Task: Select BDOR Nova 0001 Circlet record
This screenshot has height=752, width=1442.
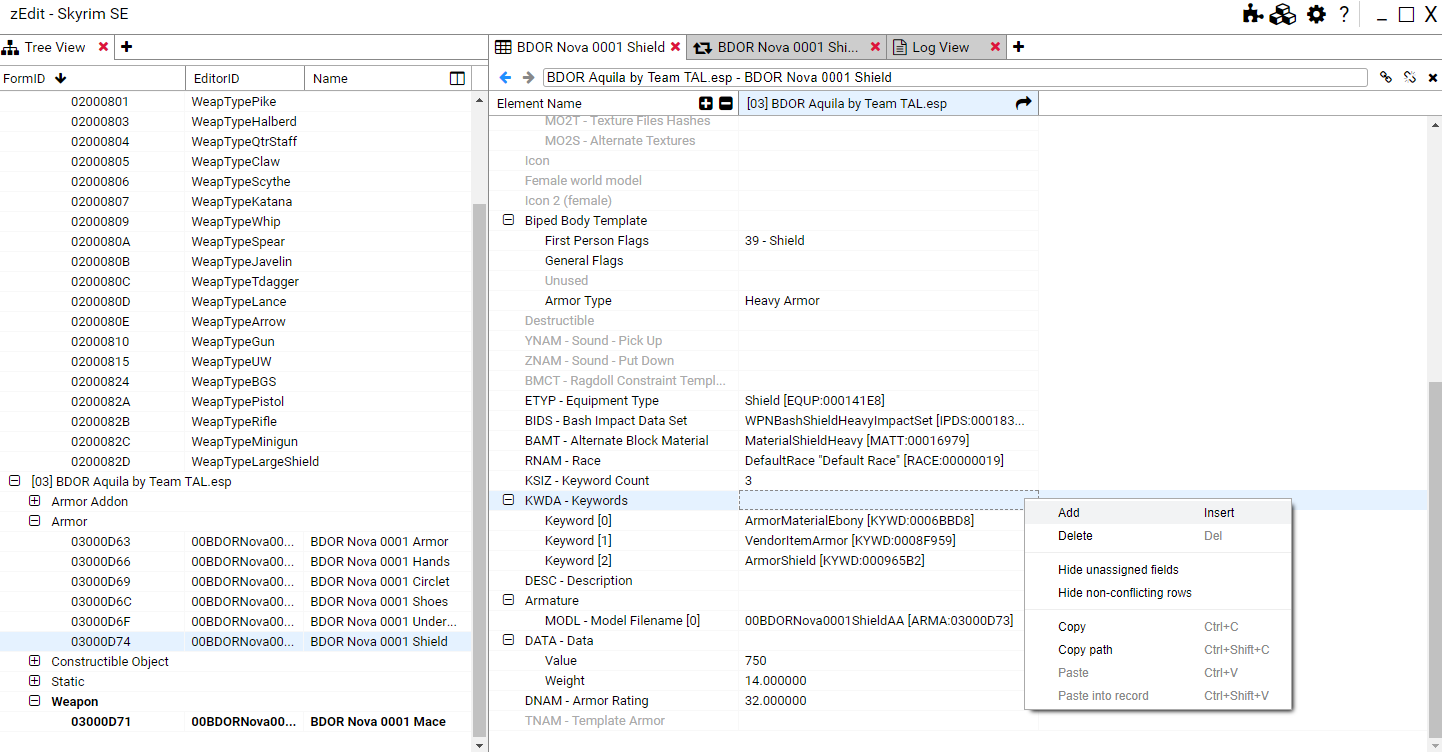Action: point(236,581)
